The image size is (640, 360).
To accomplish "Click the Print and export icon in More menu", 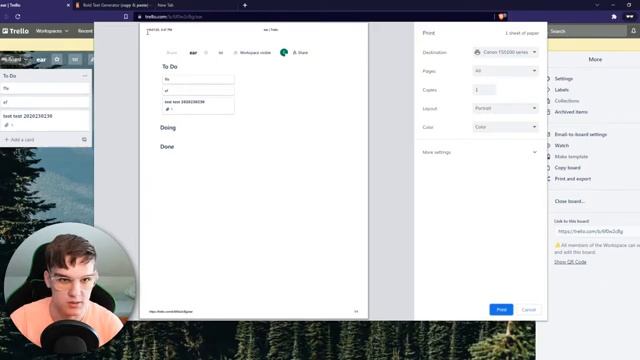I will [548, 179].
